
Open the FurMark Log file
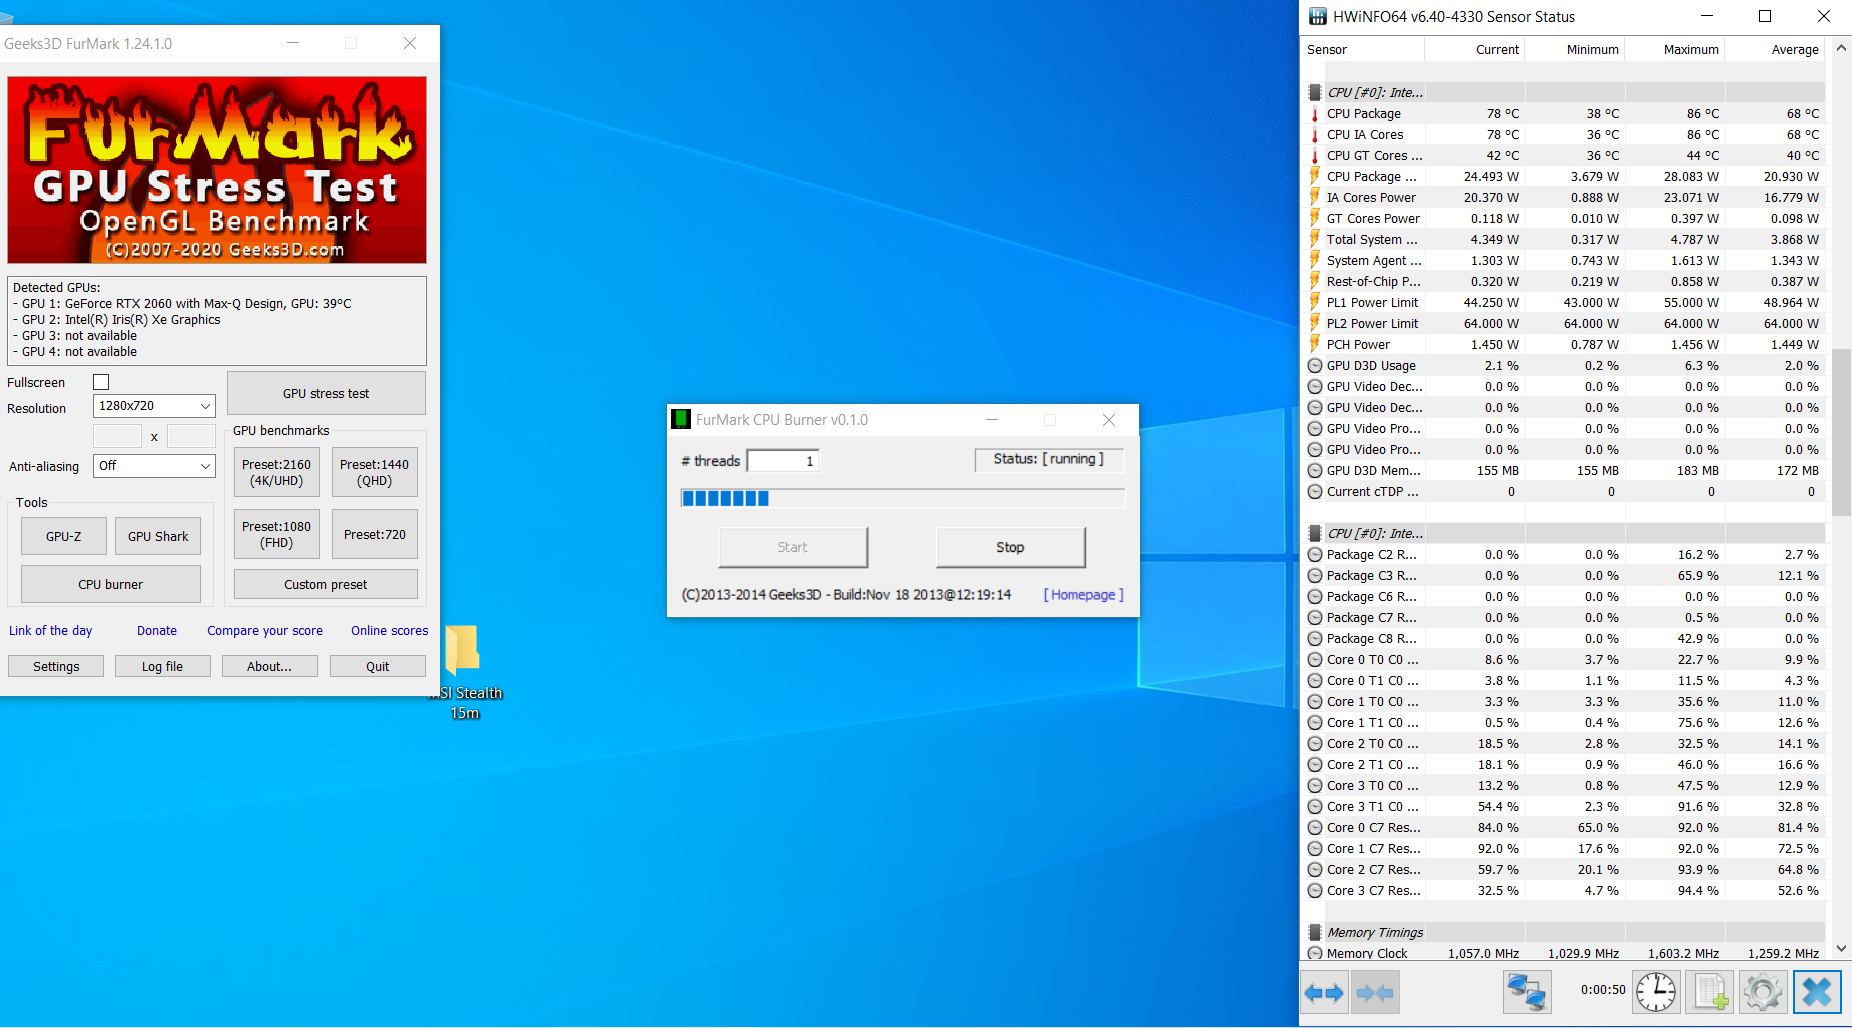click(163, 667)
